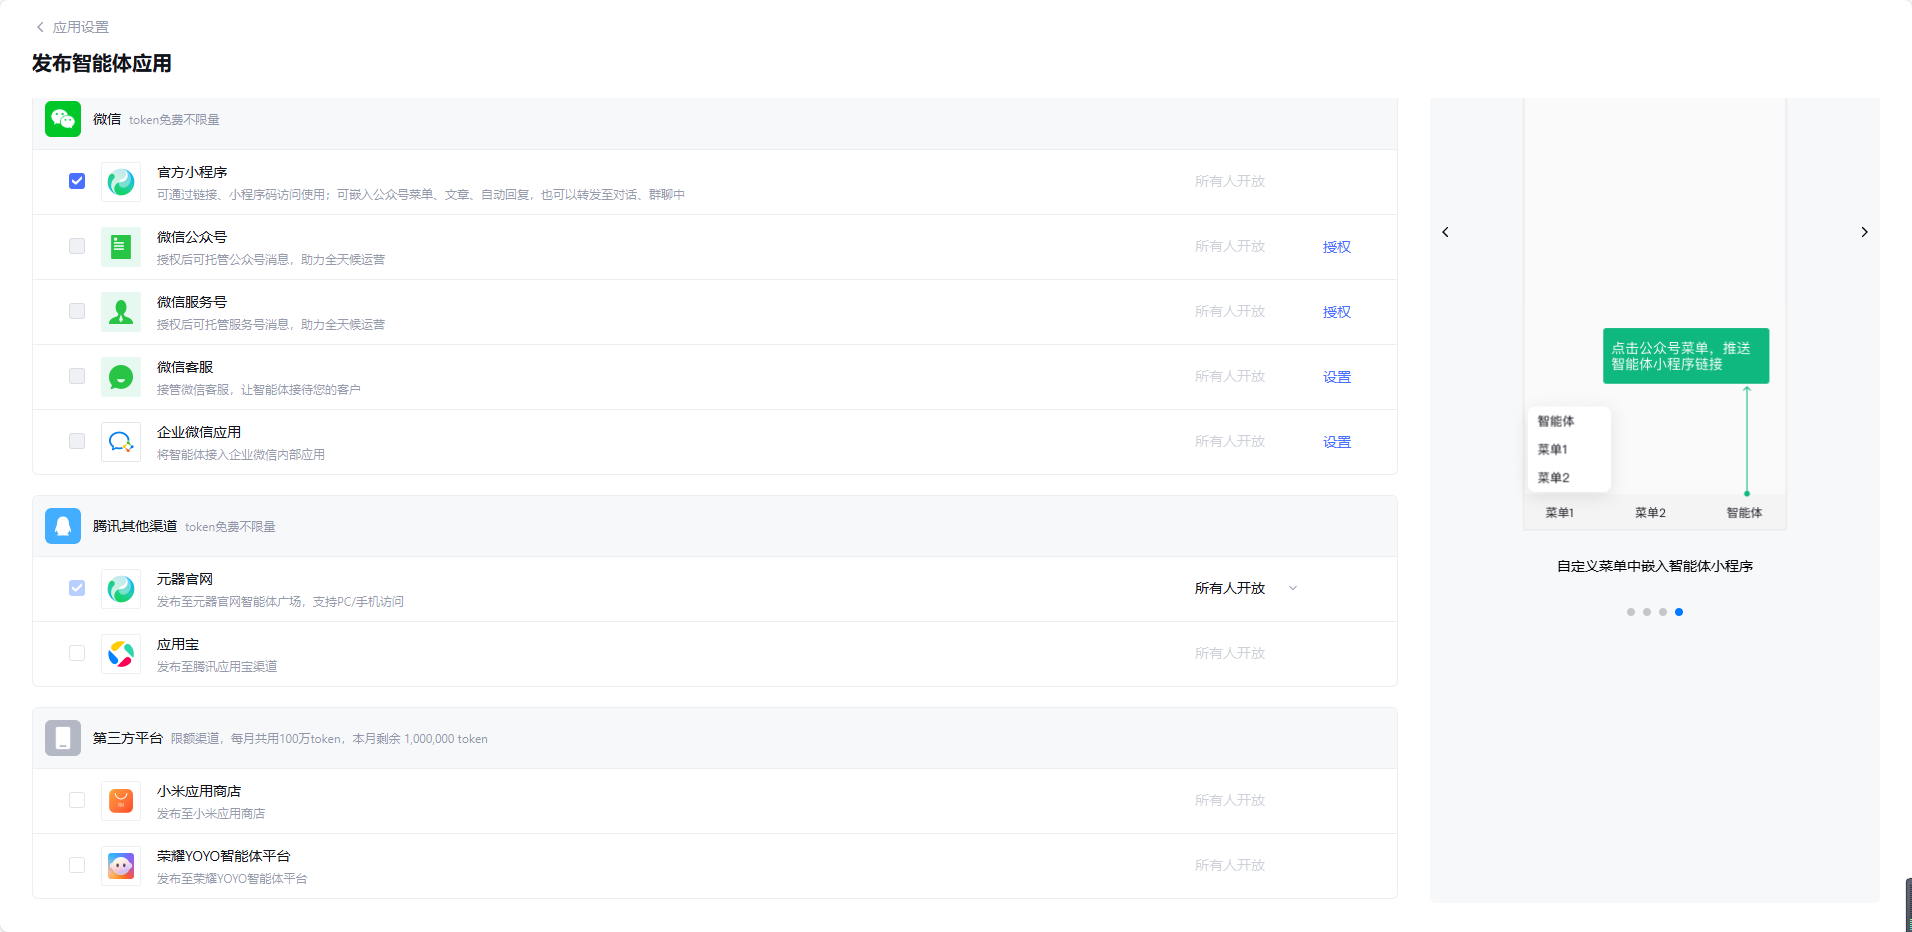The width and height of the screenshot is (1912, 932).
Task: Click the 小米应用商店 orange icon
Action: click(x=121, y=801)
